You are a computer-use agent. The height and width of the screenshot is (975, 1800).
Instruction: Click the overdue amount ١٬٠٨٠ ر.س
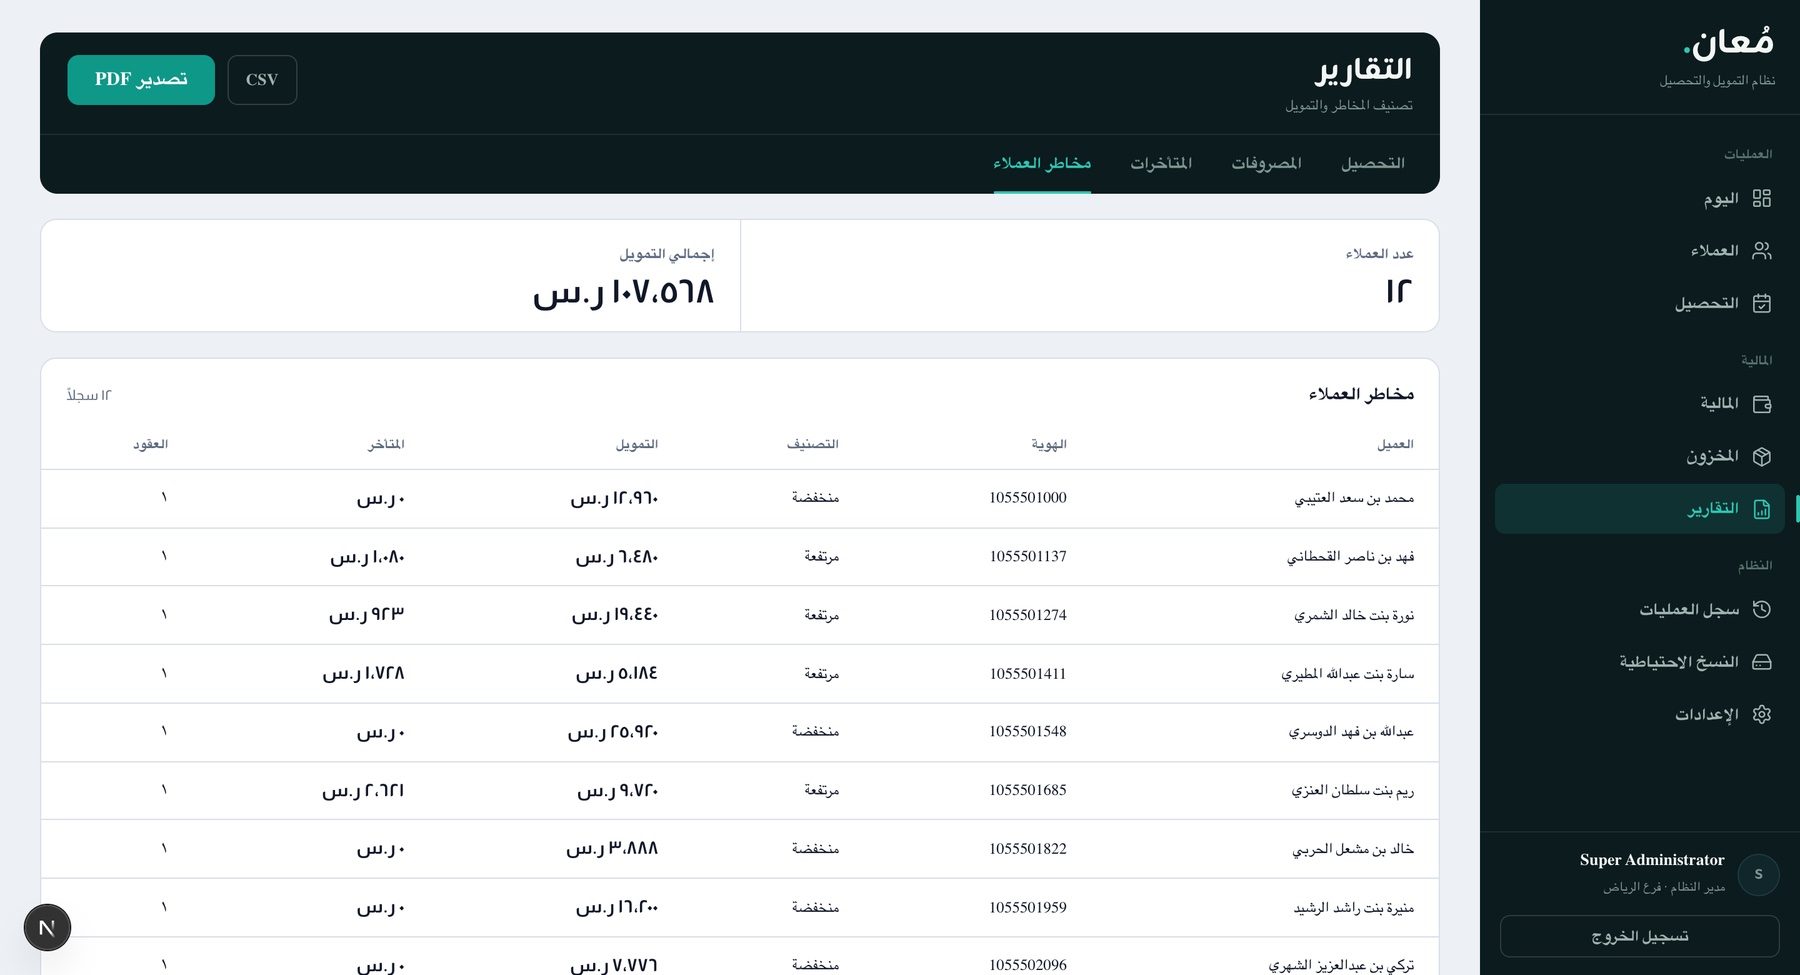coord(367,557)
